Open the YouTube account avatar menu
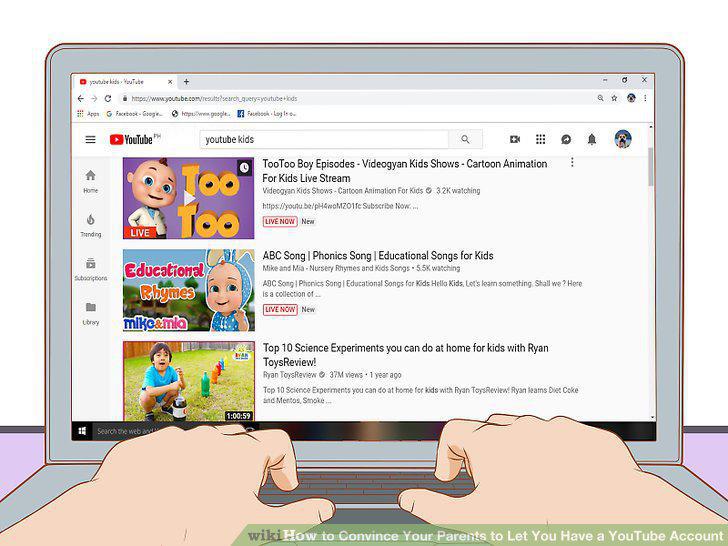The image size is (728, 546). [623, 139]
